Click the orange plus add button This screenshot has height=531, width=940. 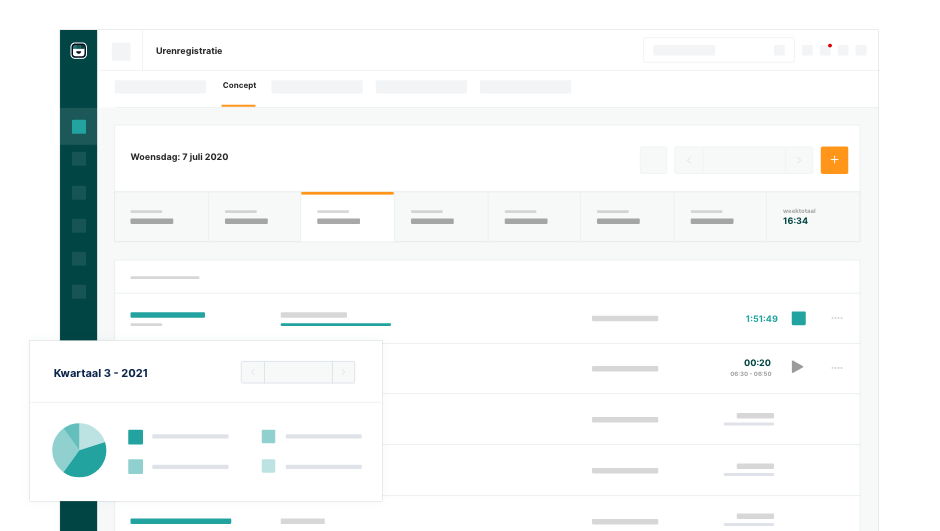(834, 160)
